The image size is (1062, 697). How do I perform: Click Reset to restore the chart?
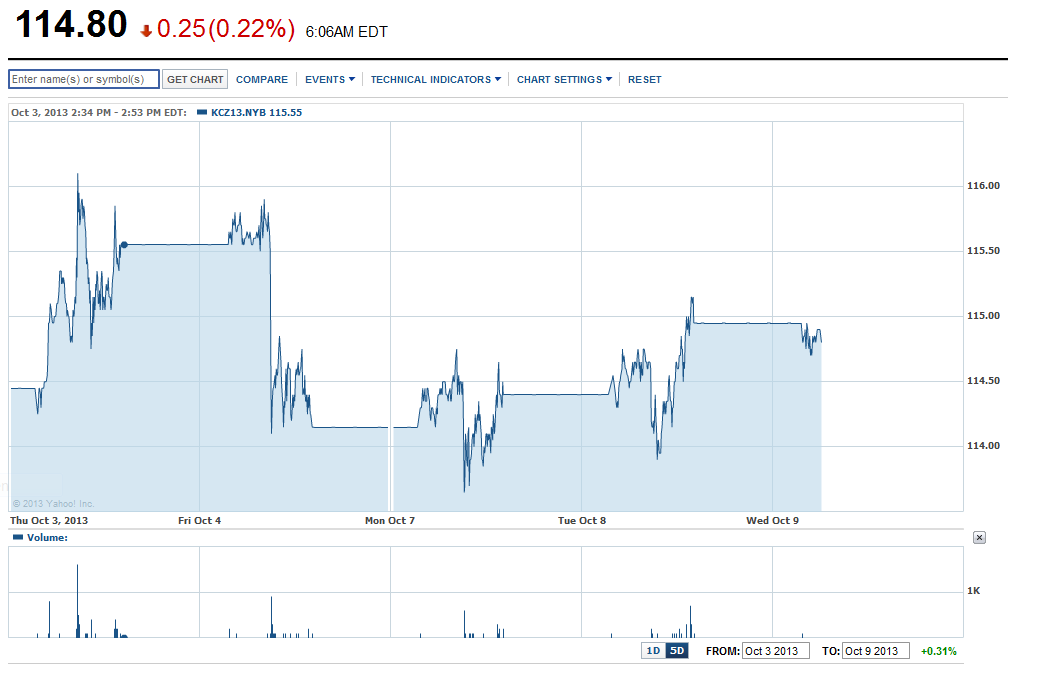[644, 80]
